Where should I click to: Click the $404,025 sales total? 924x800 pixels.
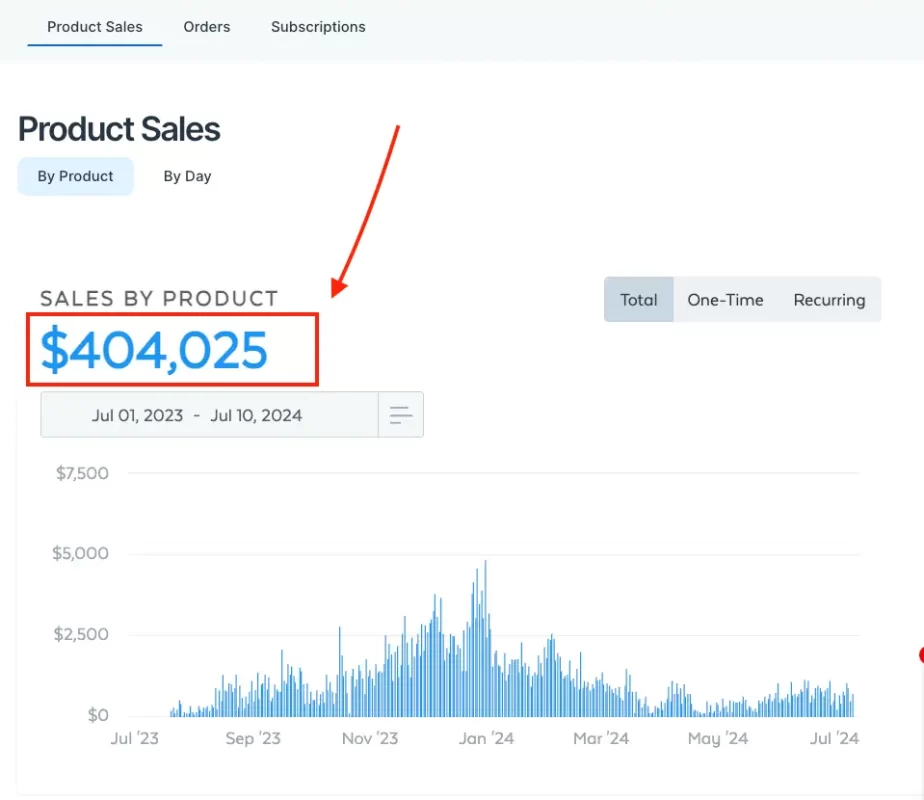pyautogui.click(x=154, y=350)
